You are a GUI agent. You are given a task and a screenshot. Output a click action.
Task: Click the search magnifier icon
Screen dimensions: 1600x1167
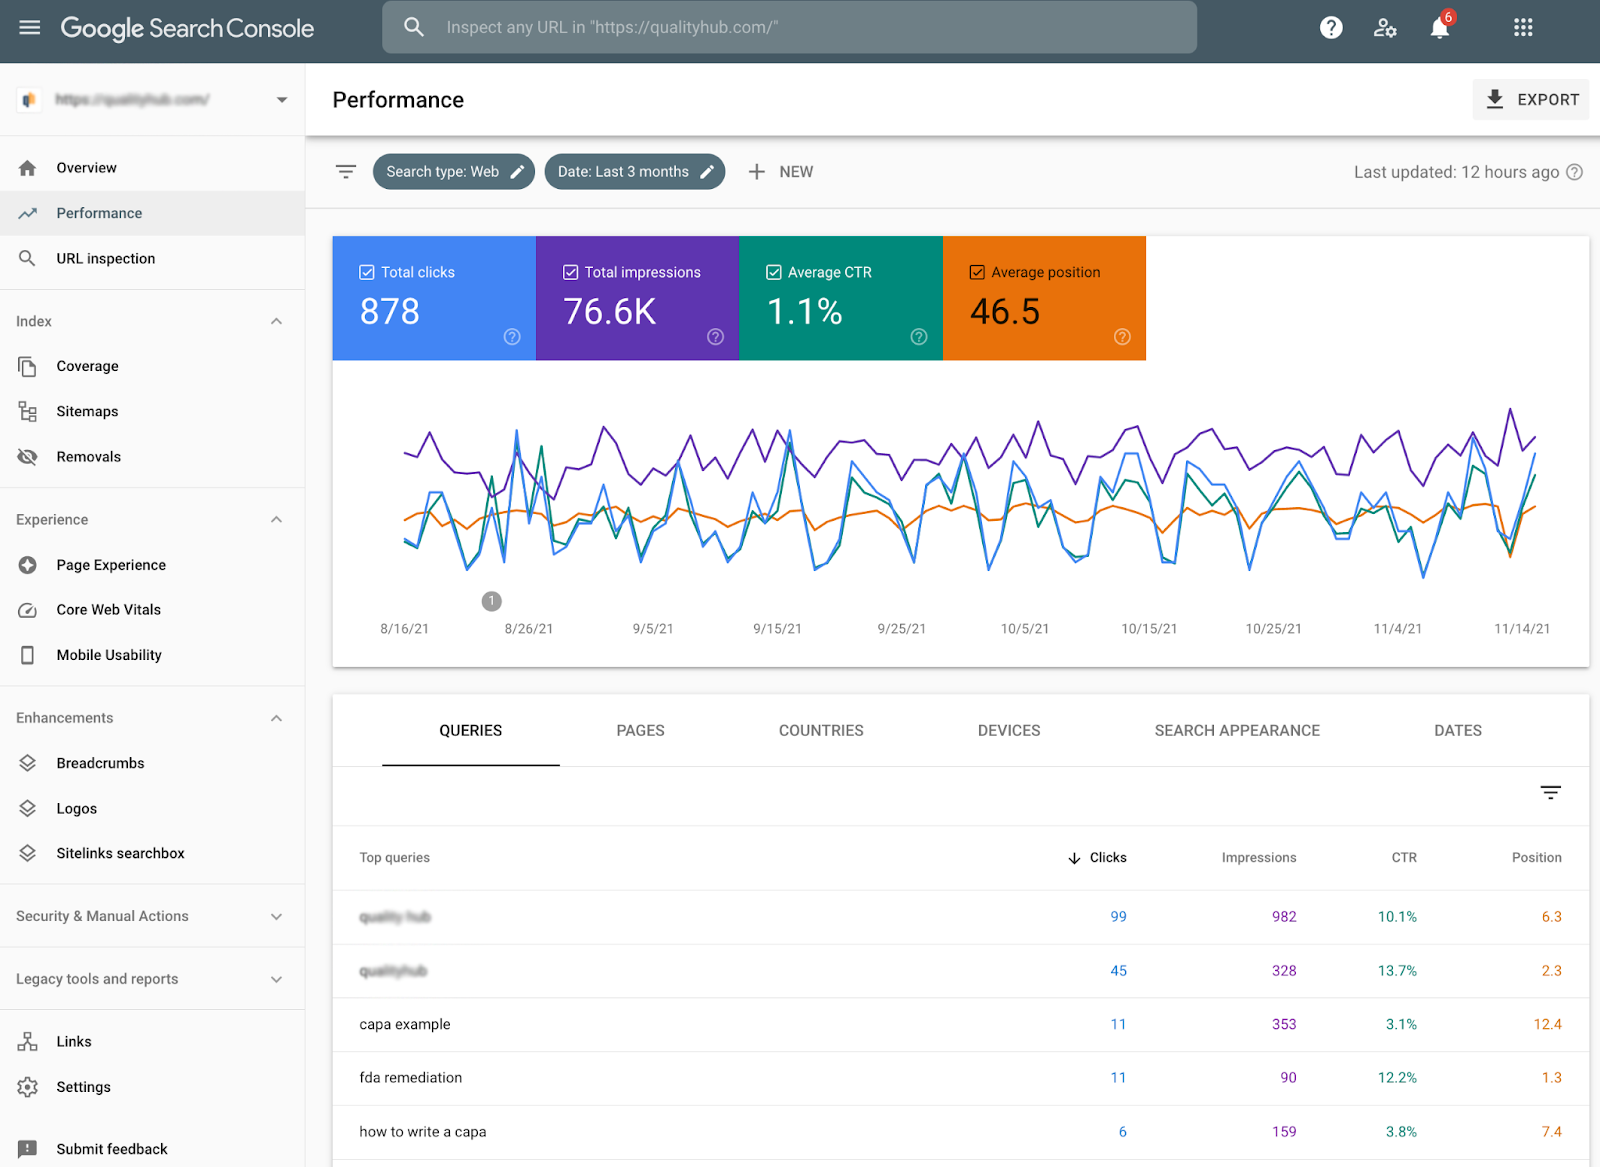pos(414,27)
